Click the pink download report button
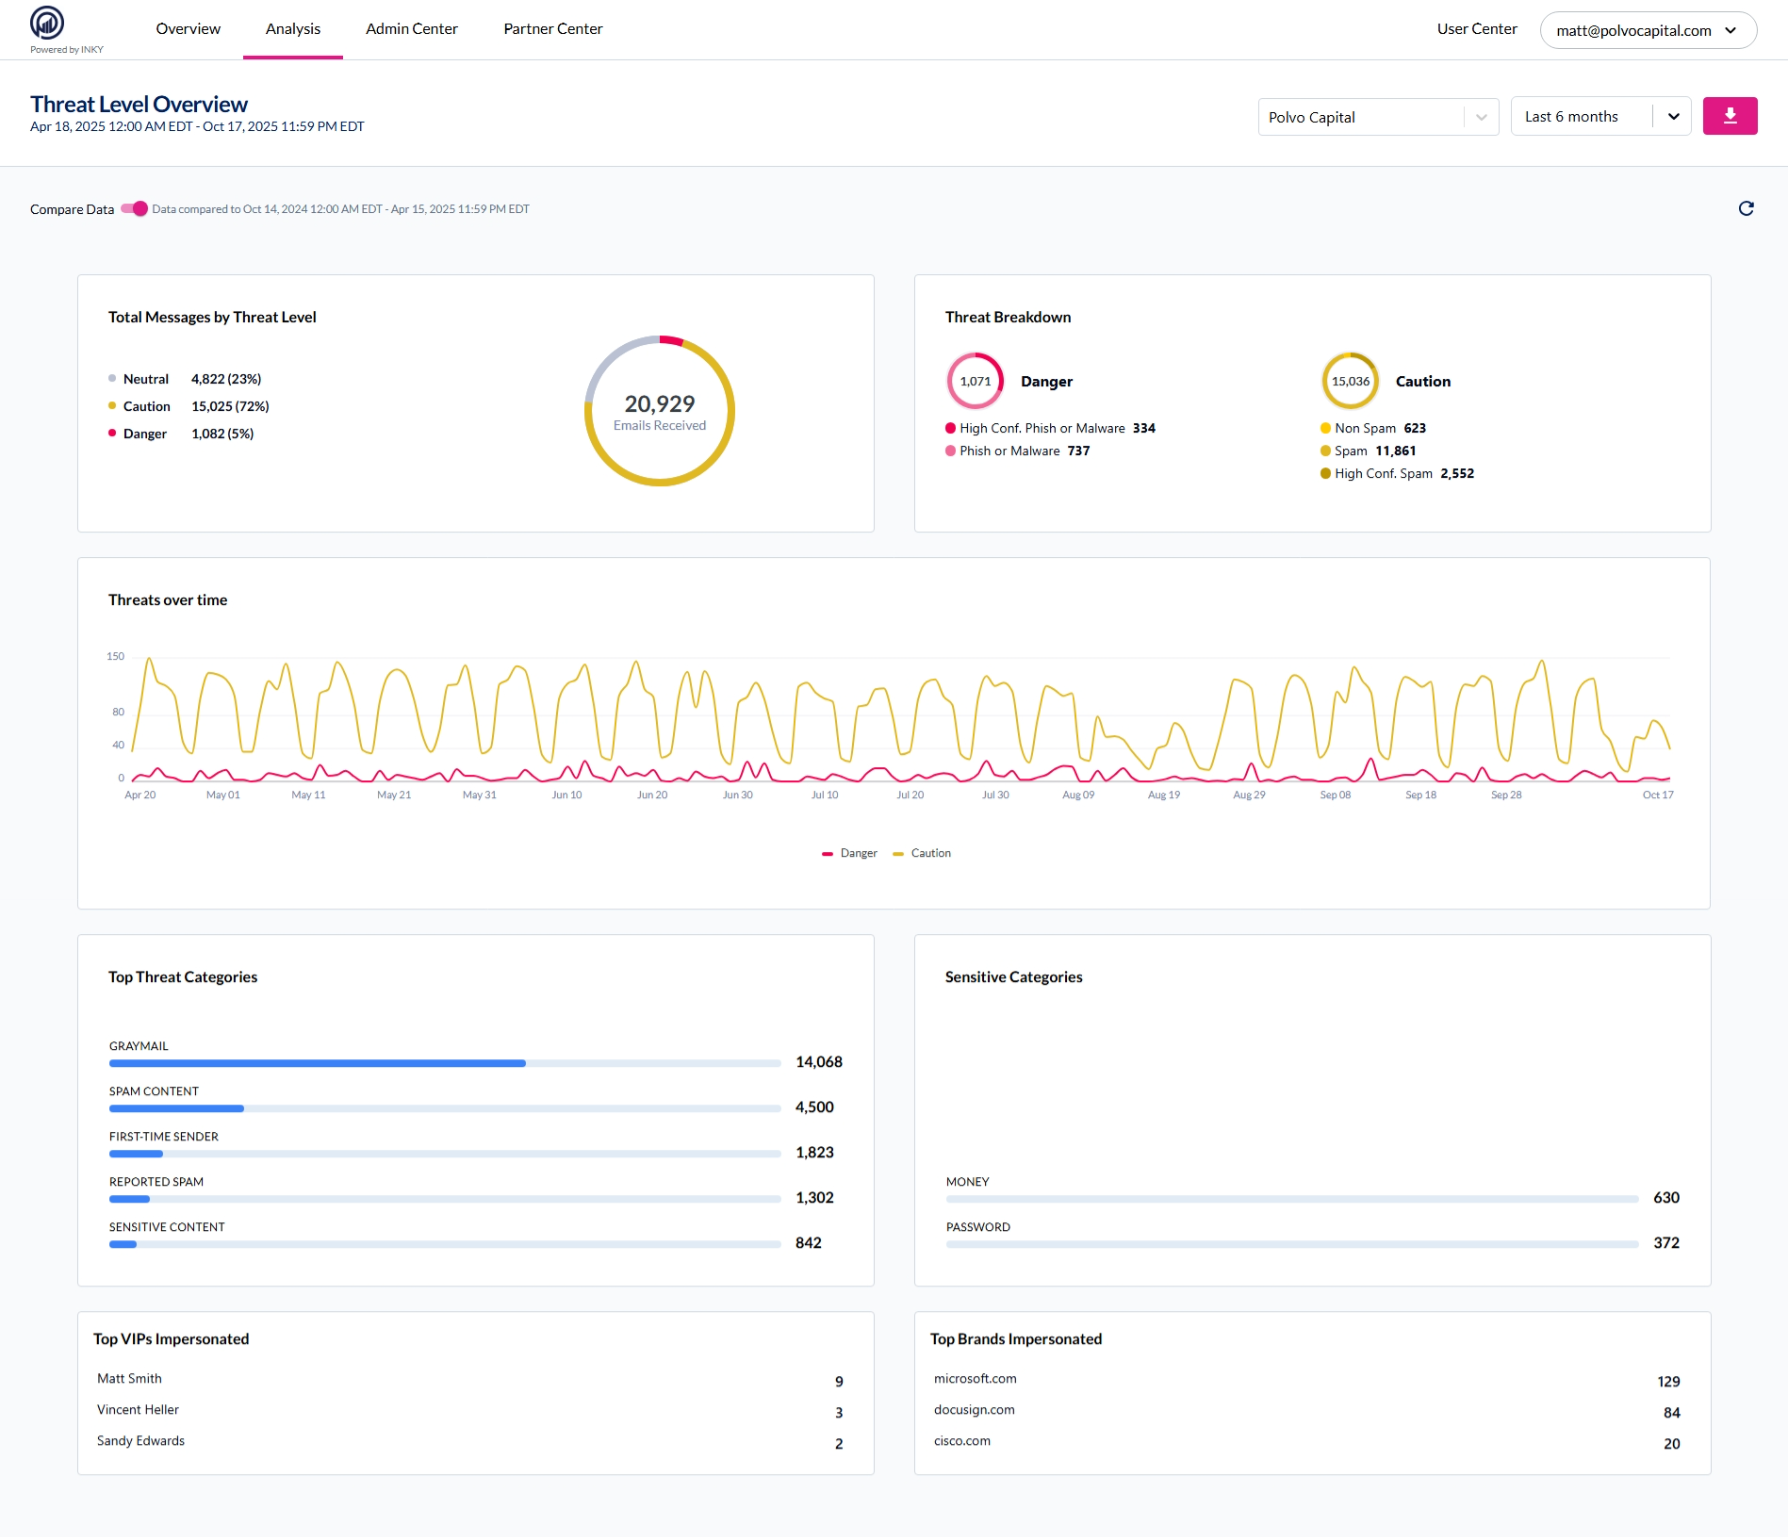This screenshot has height=1537, width=1788. click(1729, 116)
